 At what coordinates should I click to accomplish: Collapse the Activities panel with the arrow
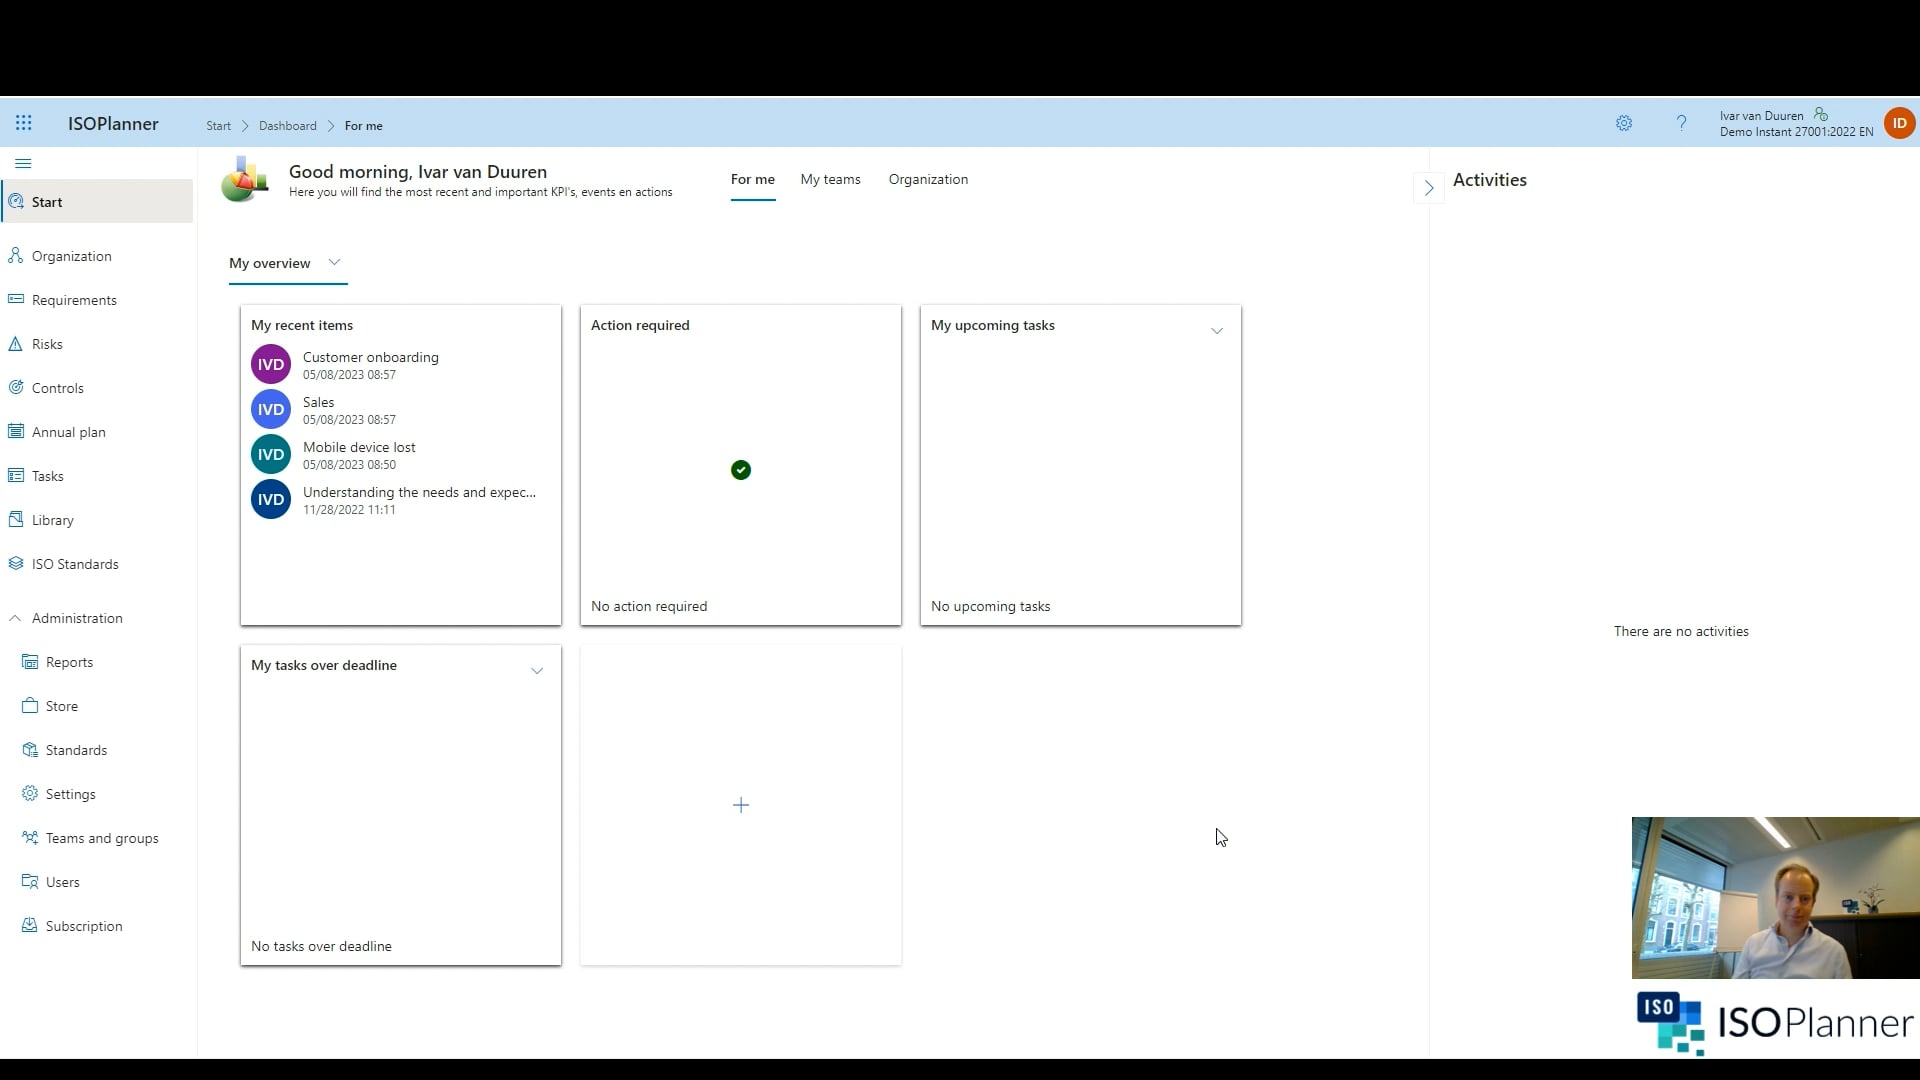point(1428,187)
